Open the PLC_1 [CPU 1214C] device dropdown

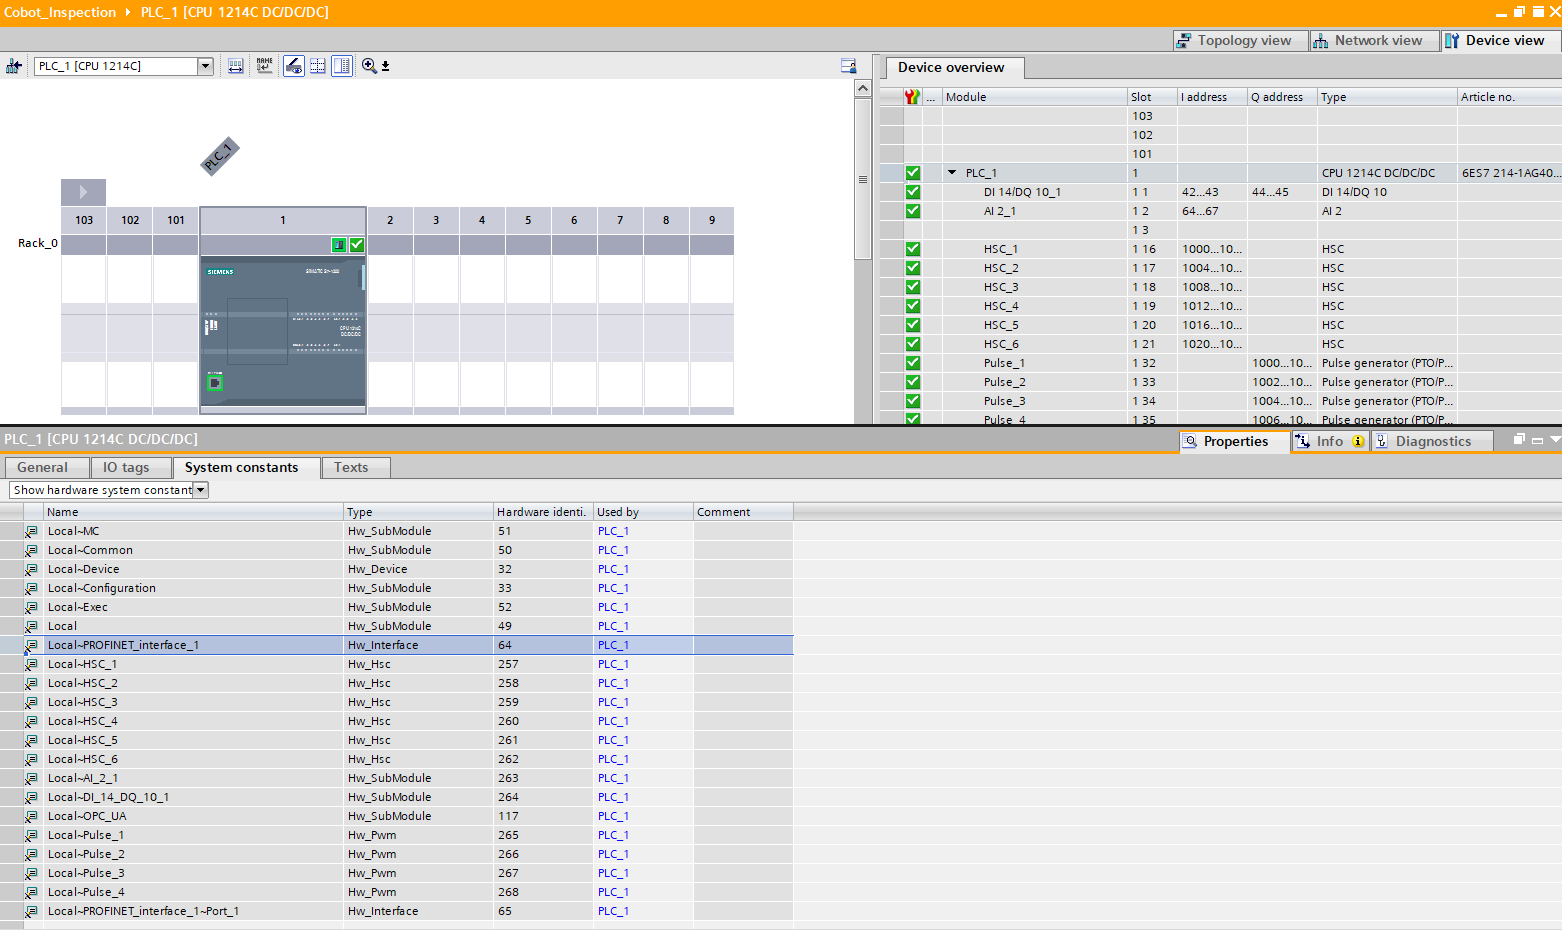[205, 66]
